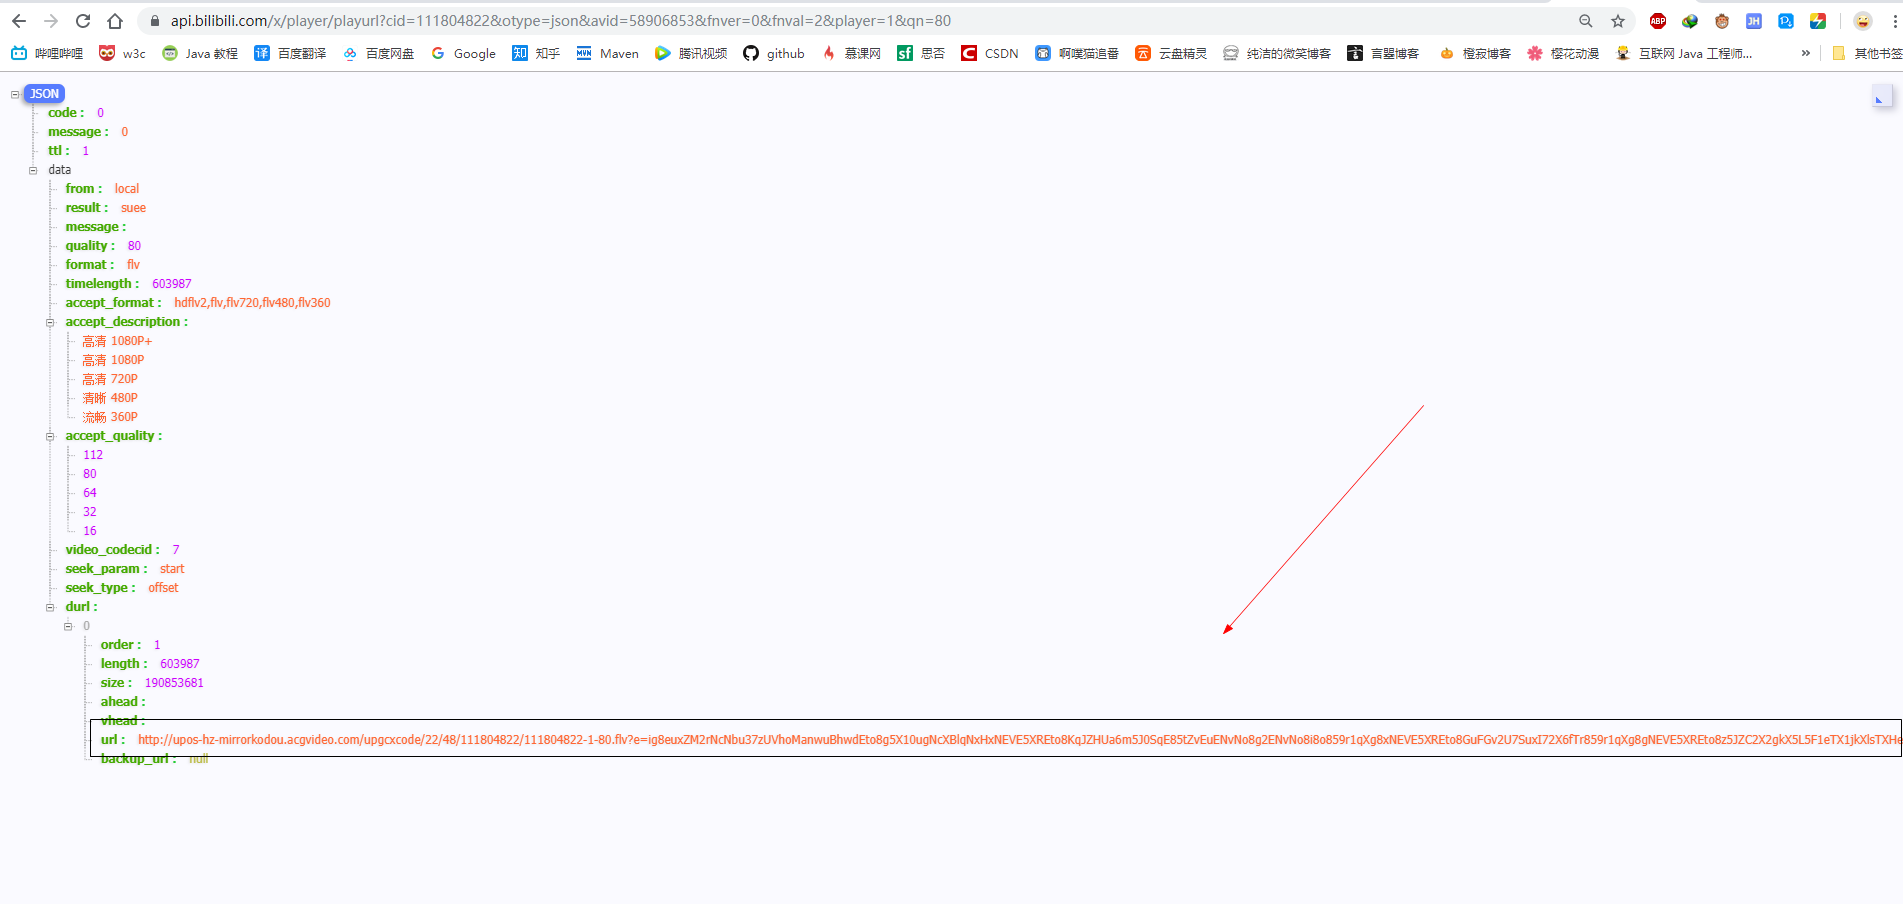
Task: Click the seek_type value offset
Action: coord(163,588)
